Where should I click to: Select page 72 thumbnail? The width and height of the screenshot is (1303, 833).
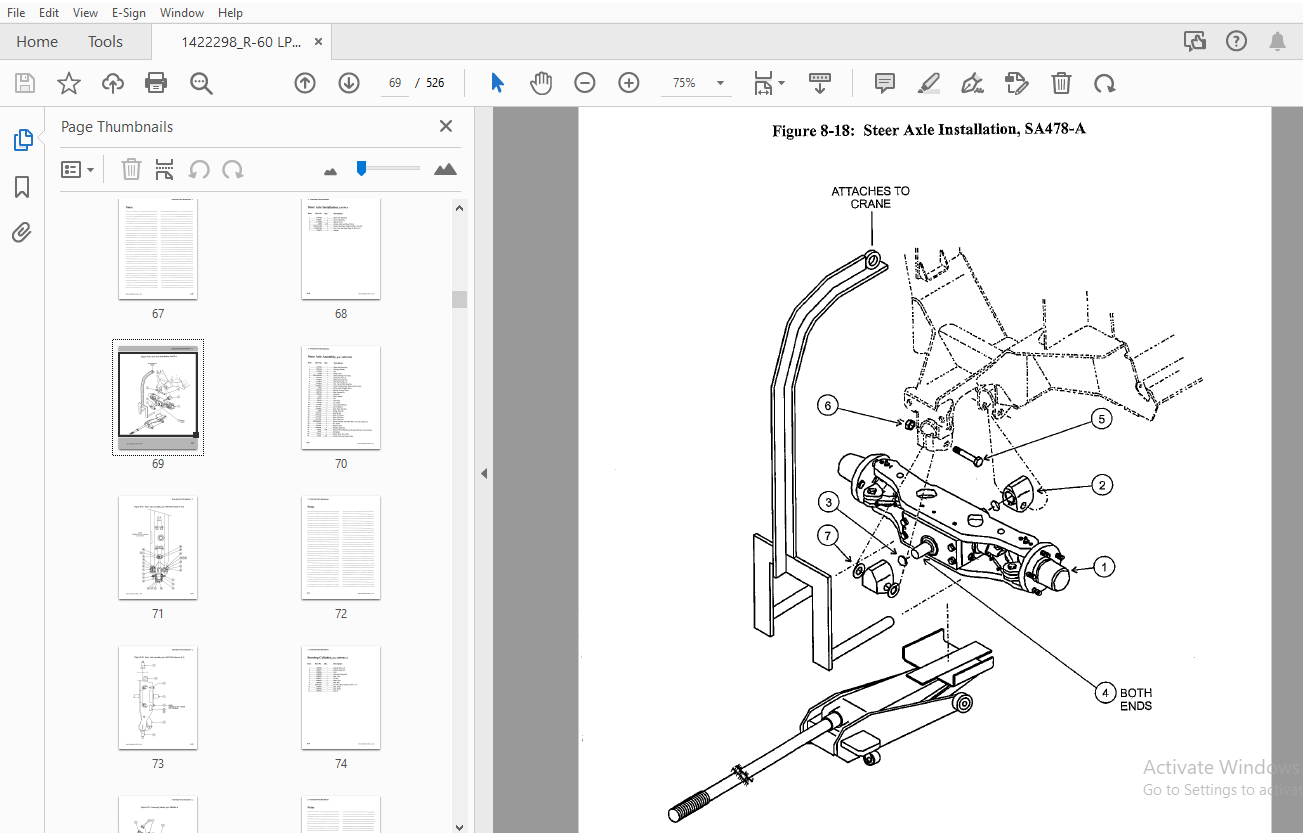(x=341, y=548)
